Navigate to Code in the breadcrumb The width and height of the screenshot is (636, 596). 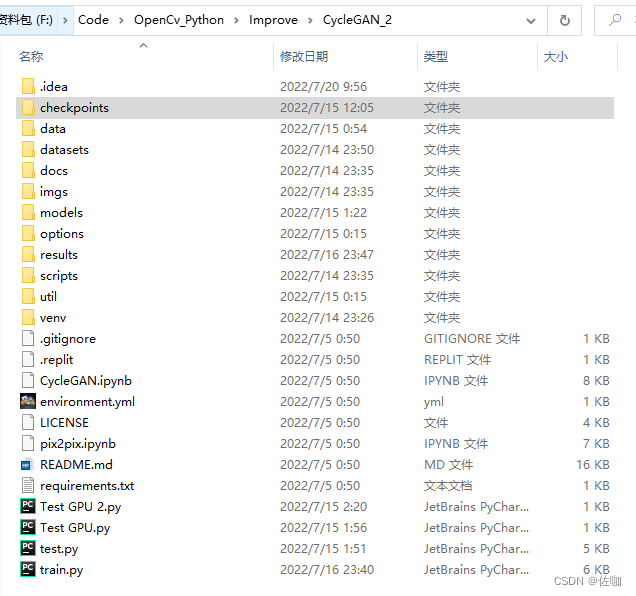[x=93, y=19]
